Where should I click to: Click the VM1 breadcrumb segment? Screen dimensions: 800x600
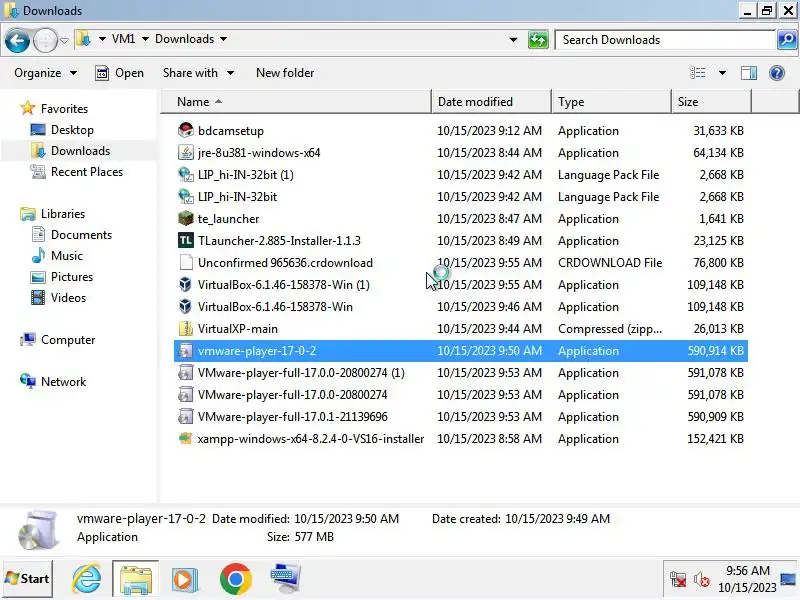pyautogui.click(x=123, y=39)
